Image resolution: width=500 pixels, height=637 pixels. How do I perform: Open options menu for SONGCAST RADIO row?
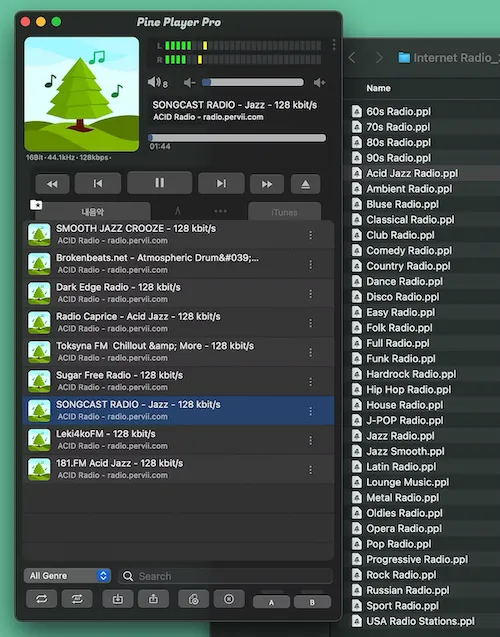tap(311, 411)
